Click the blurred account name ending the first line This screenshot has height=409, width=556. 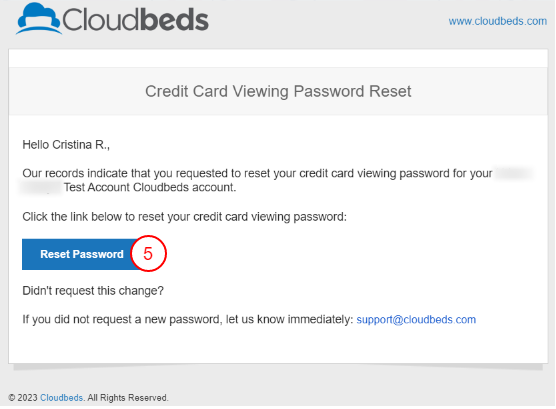[513, 173]
